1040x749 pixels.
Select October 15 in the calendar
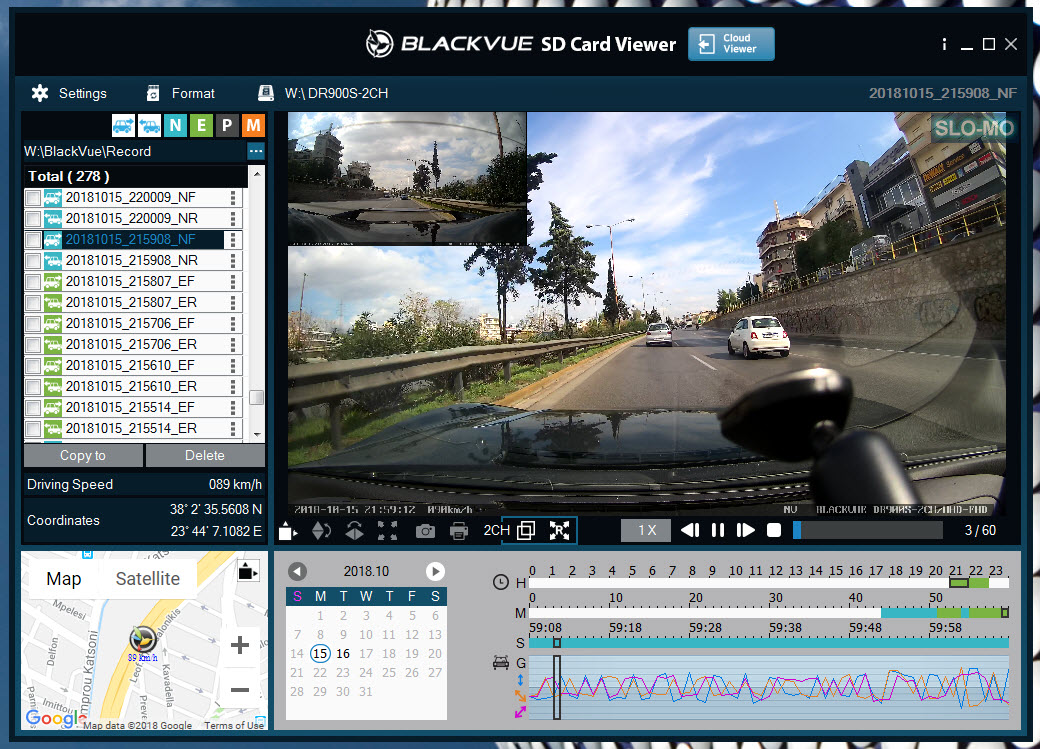[320, 653]
